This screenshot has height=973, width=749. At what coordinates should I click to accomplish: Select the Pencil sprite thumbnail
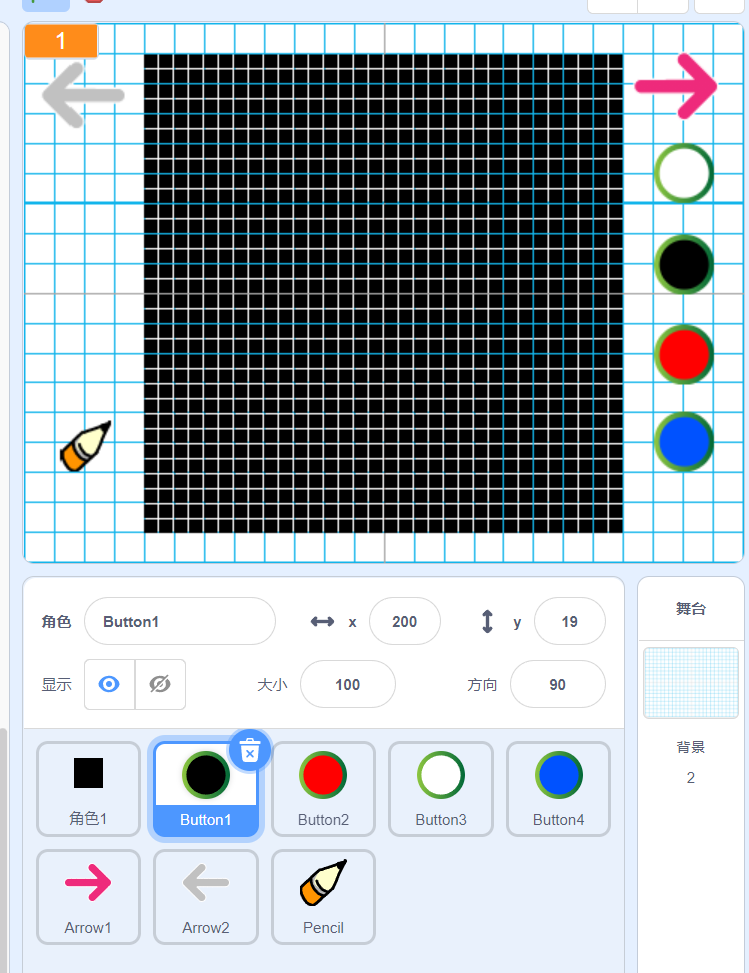pyautogui.click(x=323, y=896)
